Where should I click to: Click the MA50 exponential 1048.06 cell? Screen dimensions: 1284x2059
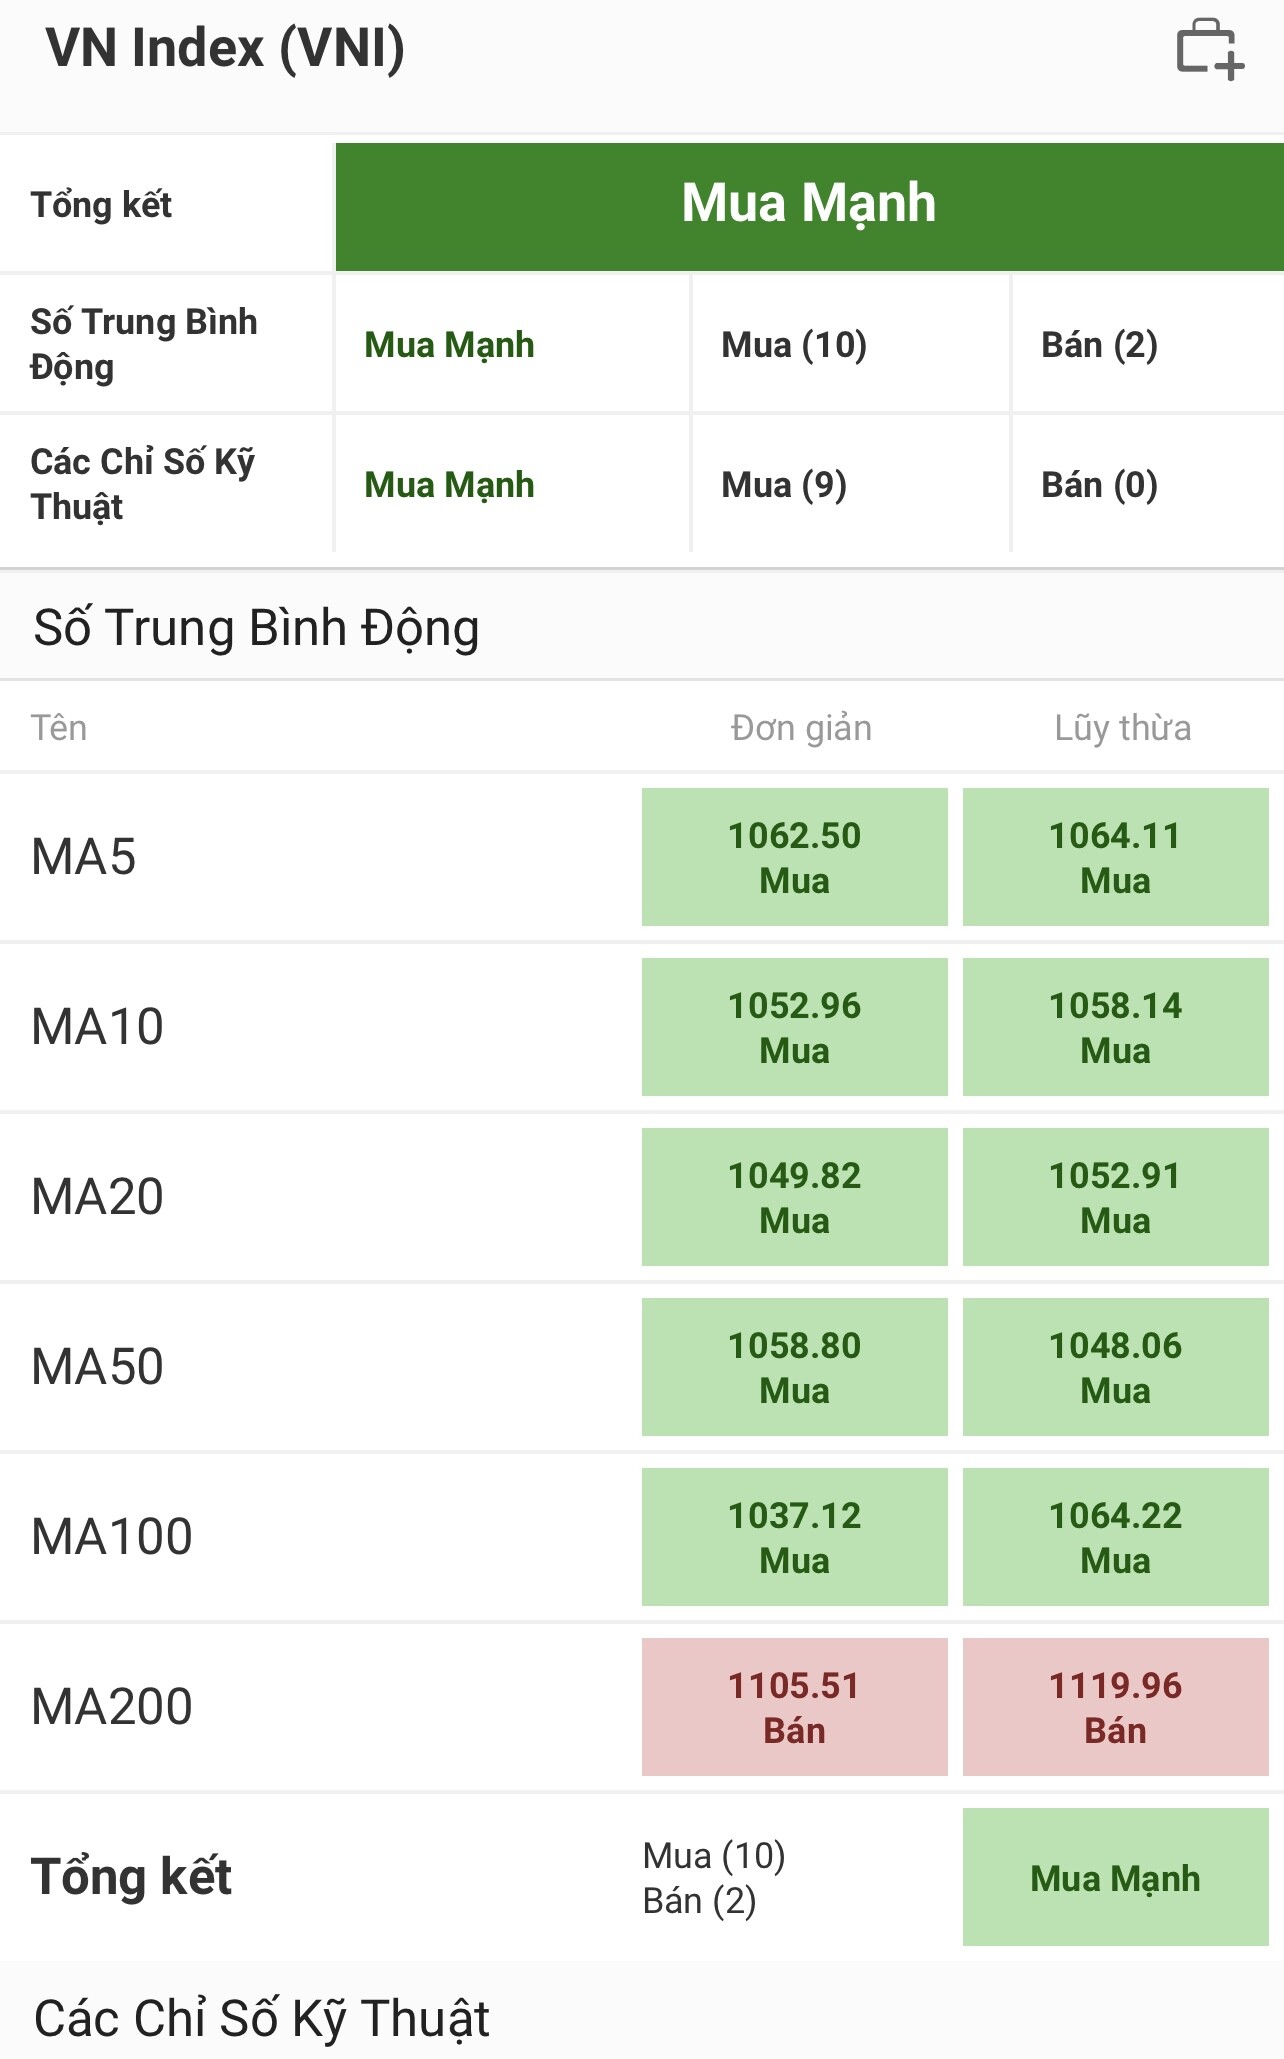pos(1115,1367)
